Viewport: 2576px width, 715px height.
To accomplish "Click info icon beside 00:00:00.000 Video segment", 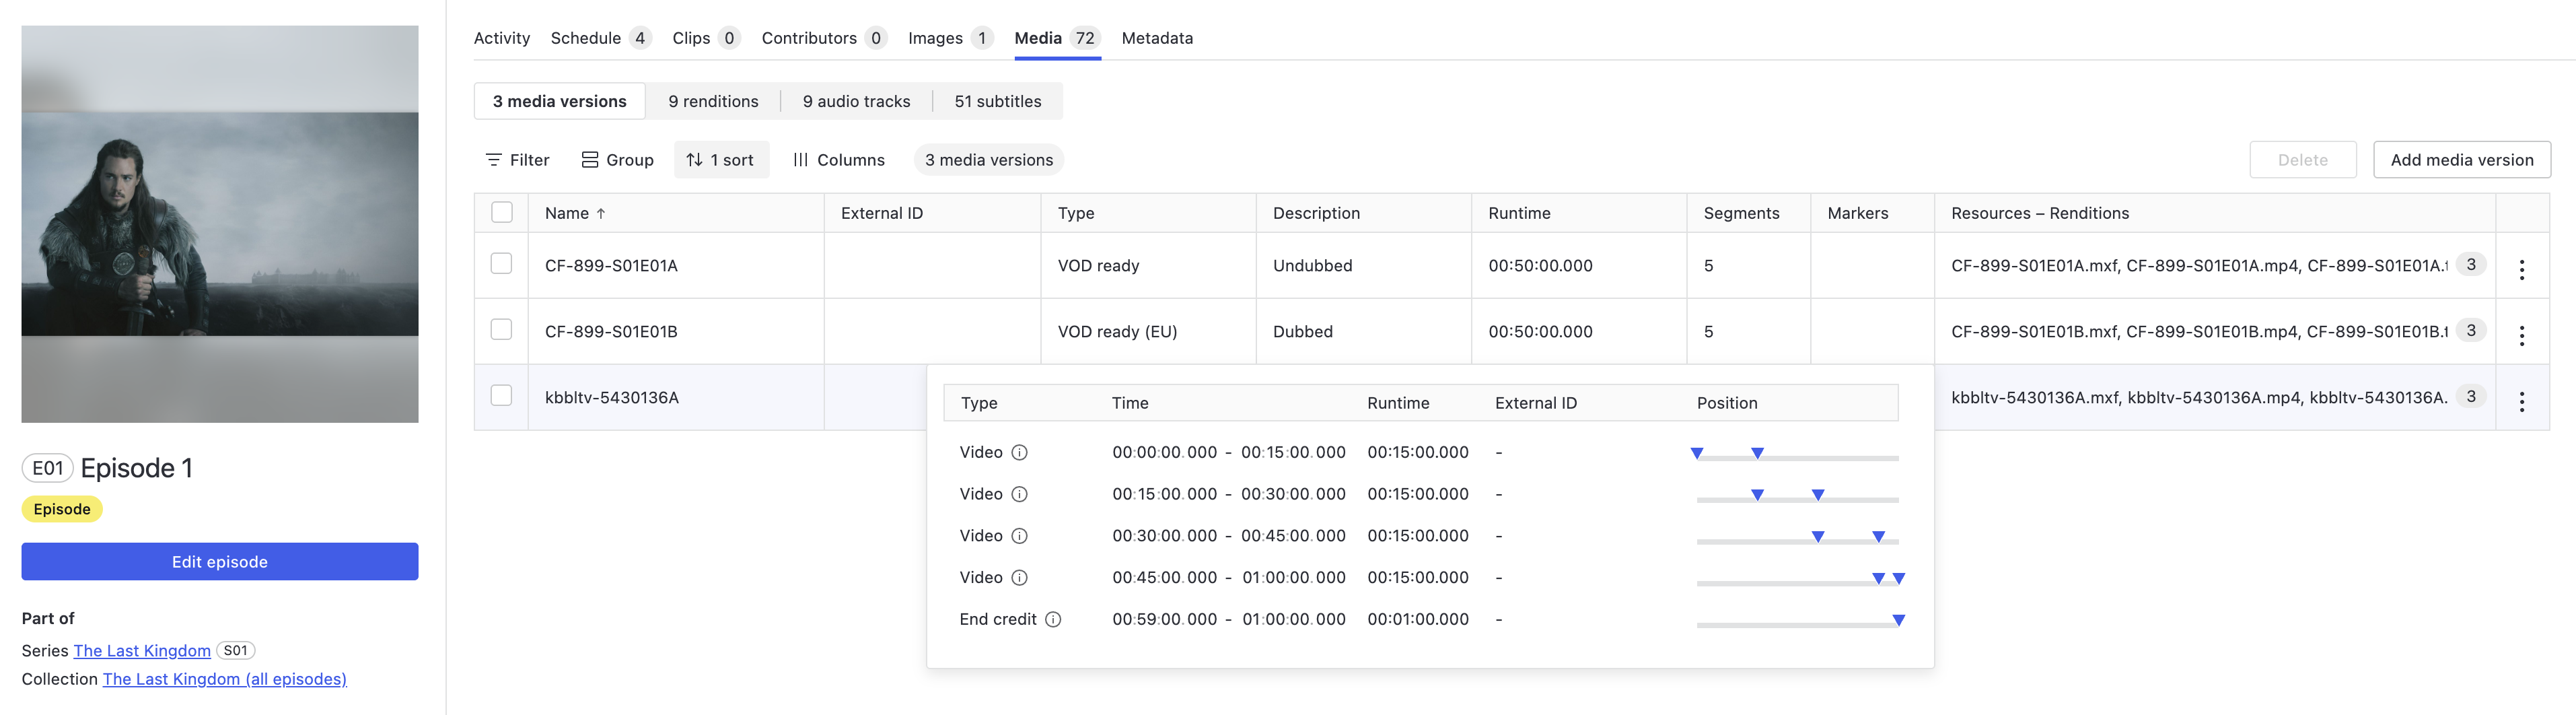I will (1019, 452).
